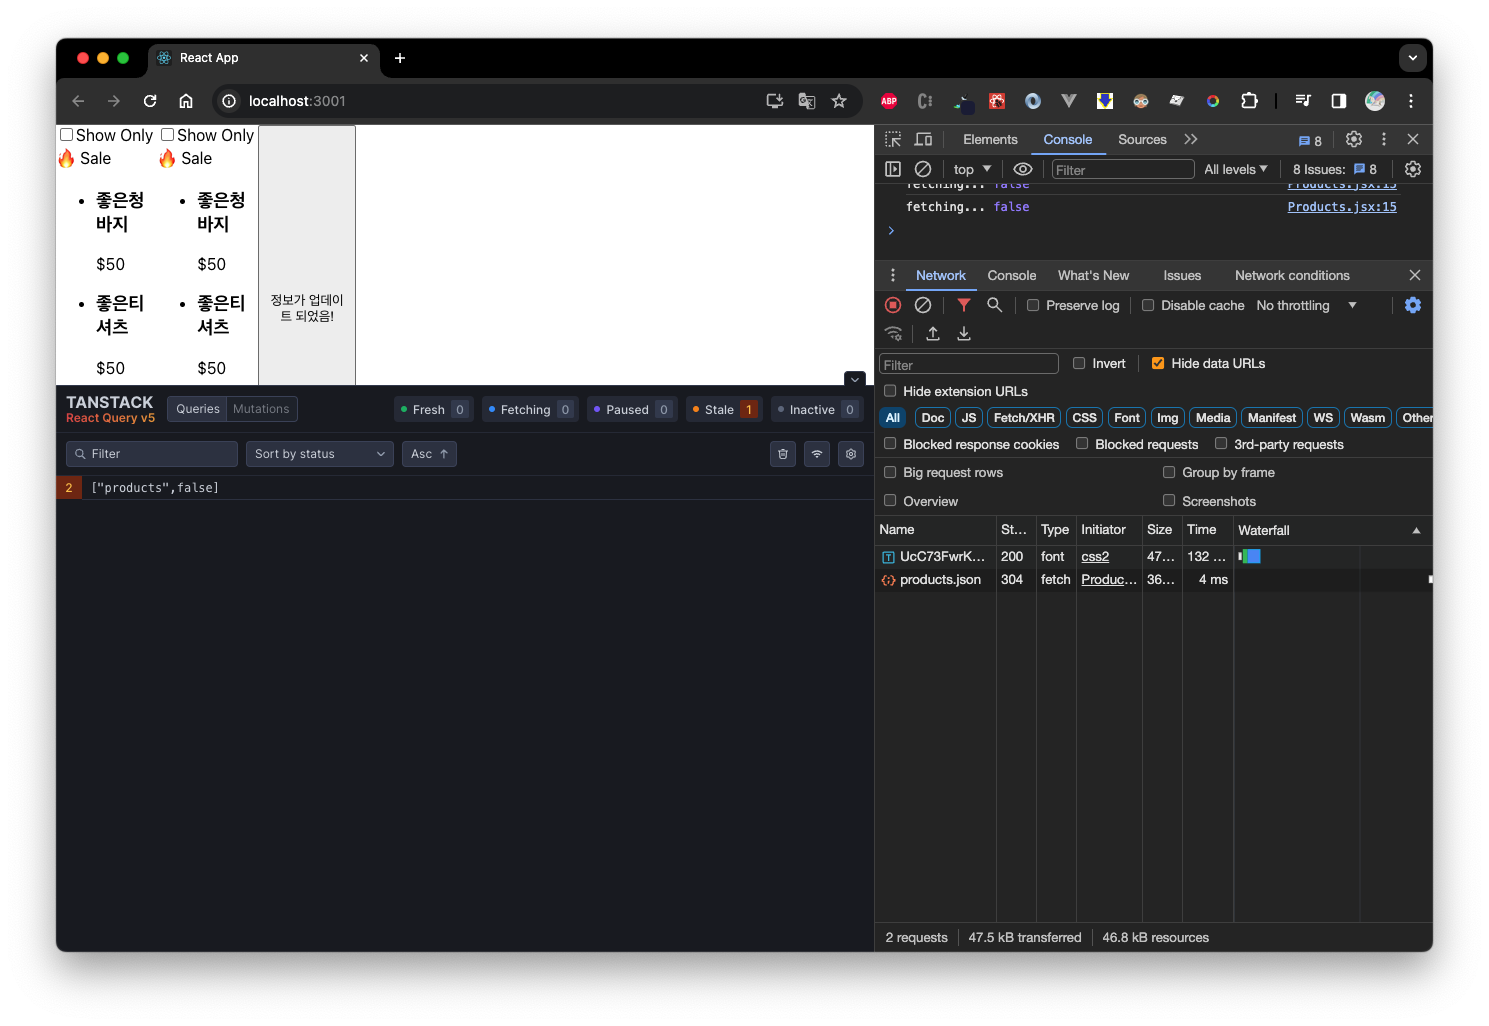Viewport: 1489px width, 1026px height.
Task: Open the Issues drawer tab
Action: tap(1182, 275)
